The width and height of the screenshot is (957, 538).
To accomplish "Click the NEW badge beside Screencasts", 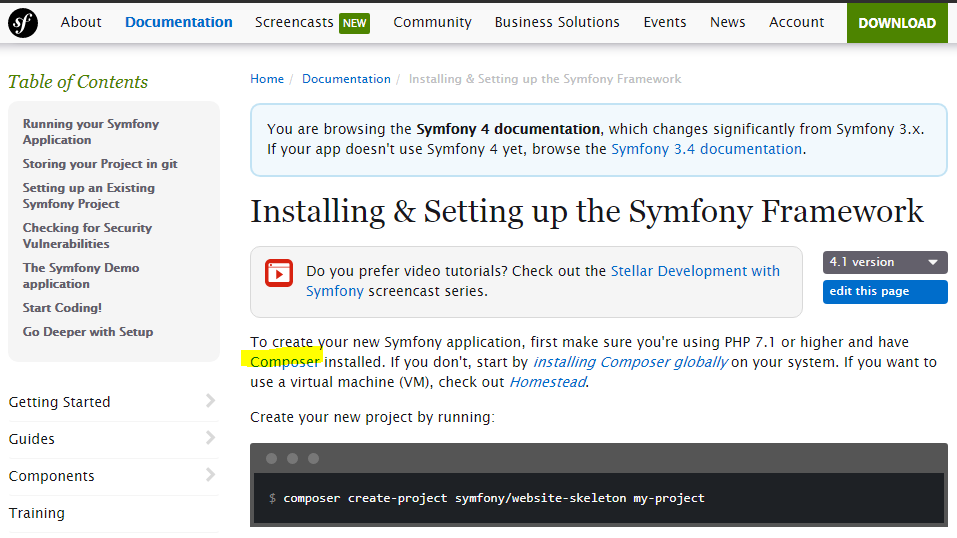I will tap(354, 22).
